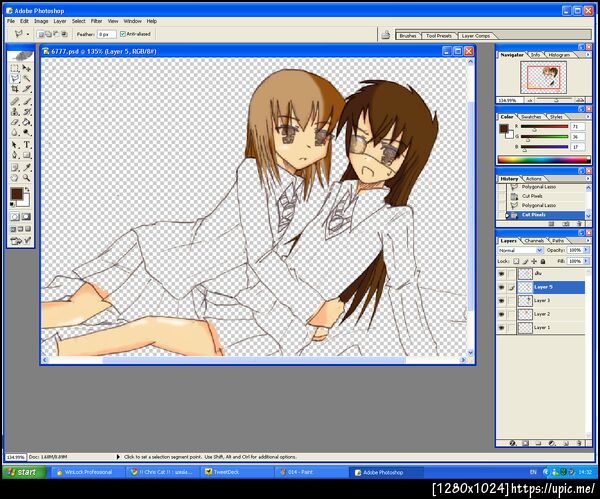Click the Windows Start button
The height and width of the screenshot is (499, 600).
(x=24, y=472)
